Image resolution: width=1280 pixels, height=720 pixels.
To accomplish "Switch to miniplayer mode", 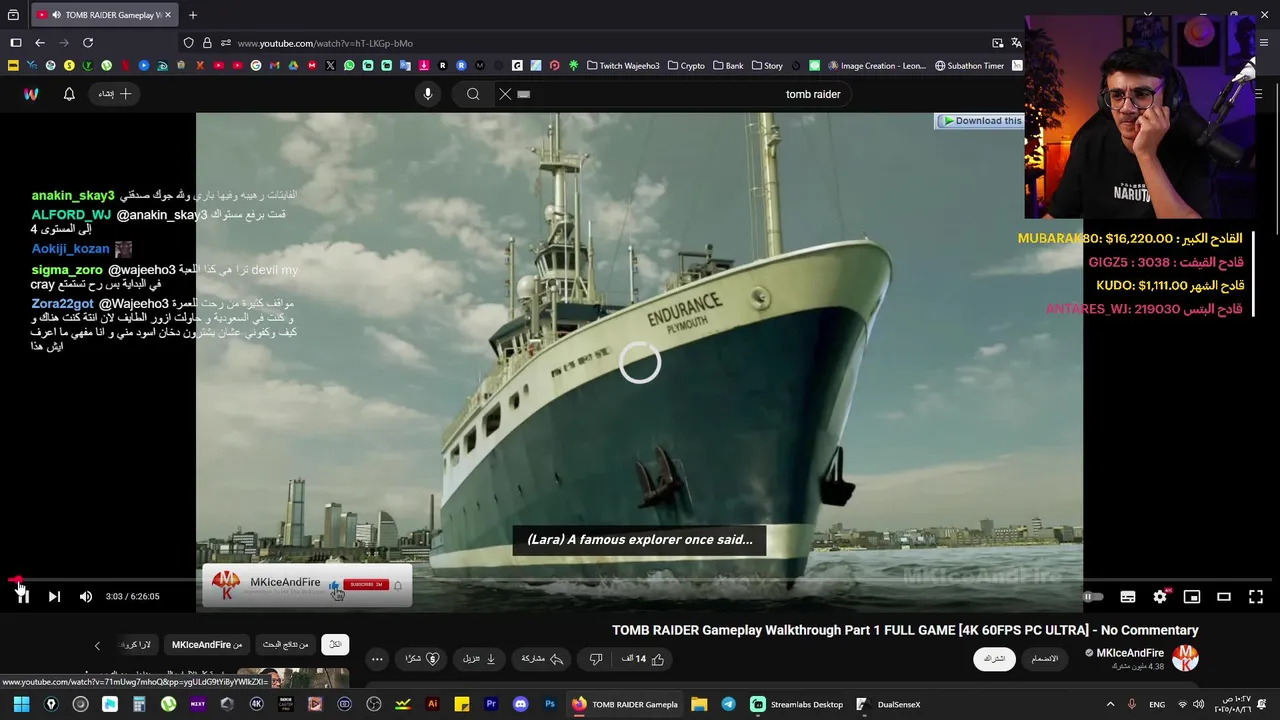I will 1192,597.
